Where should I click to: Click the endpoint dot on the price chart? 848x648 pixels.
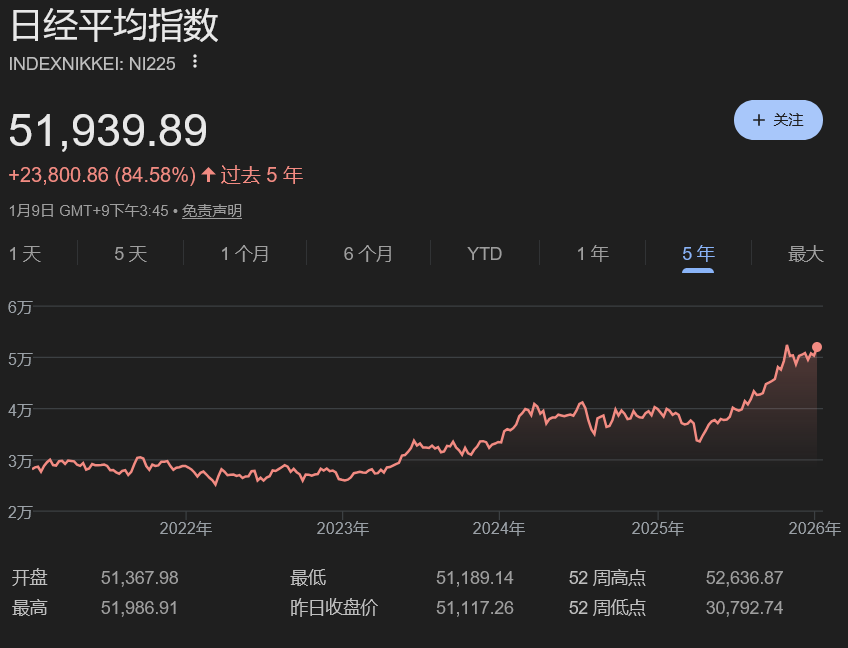point(816,346)
